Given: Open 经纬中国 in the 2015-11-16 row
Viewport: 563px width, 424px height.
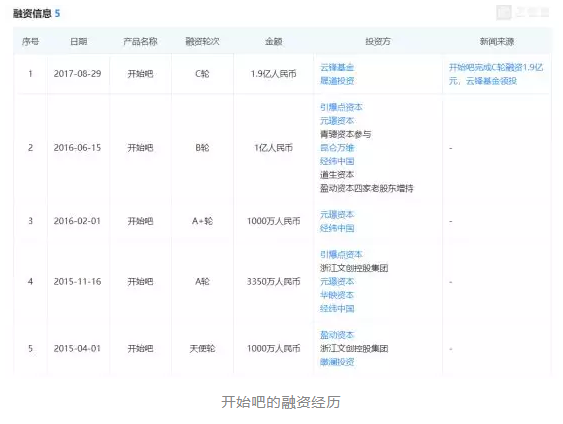Looking at the screenshot, I should tap(337, 308).
